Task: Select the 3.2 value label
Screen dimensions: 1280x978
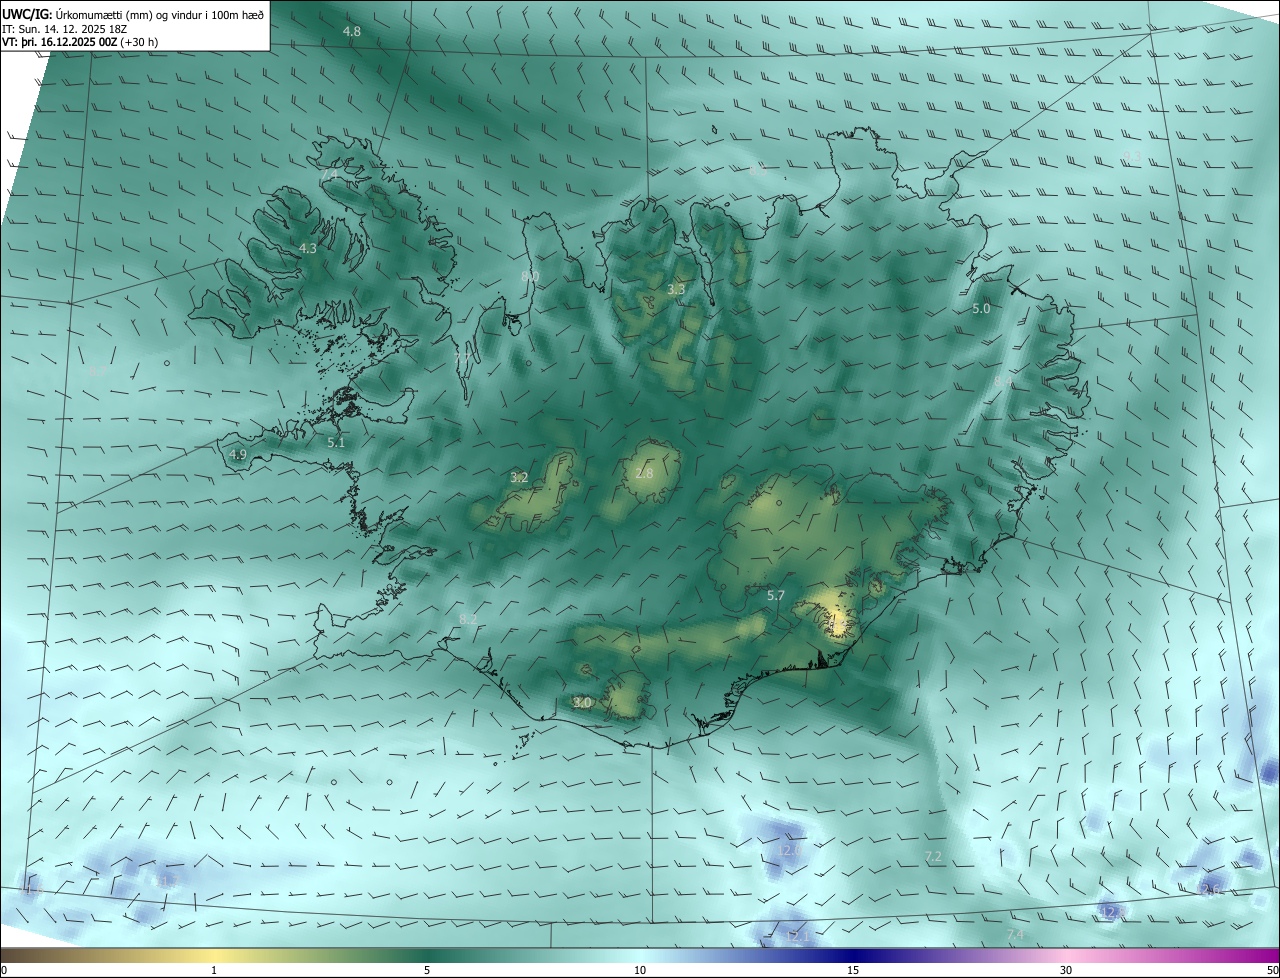Action: click(x=519, y=478)
